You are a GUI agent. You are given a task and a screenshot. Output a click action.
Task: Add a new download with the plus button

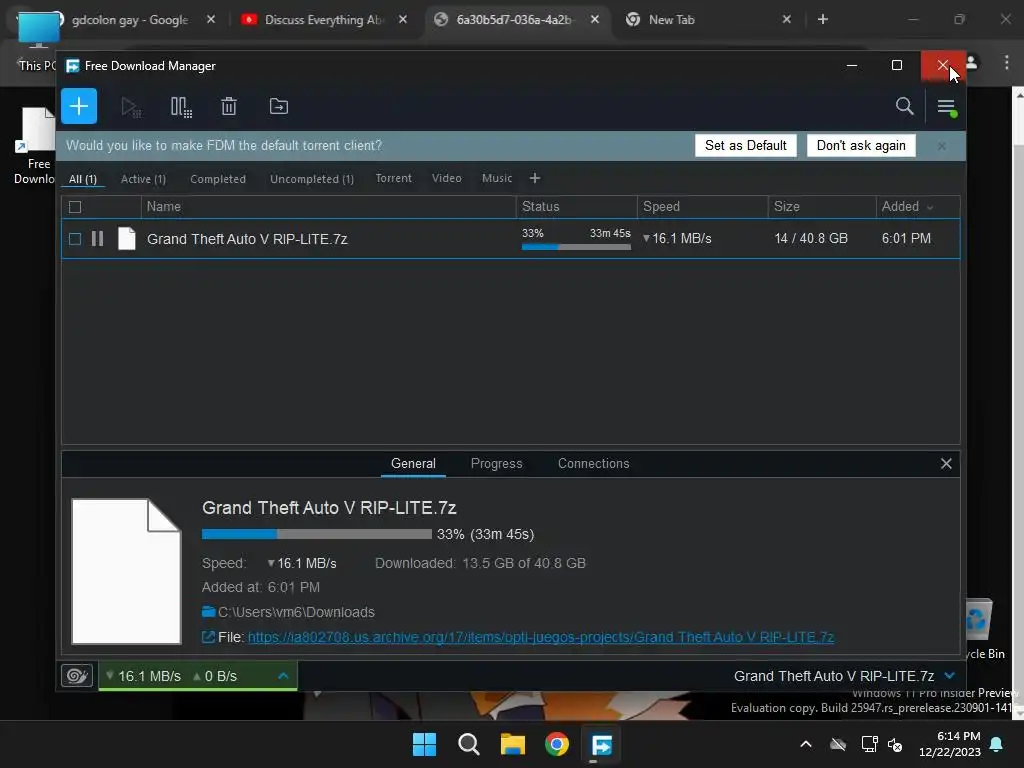[x=79, y=106]
